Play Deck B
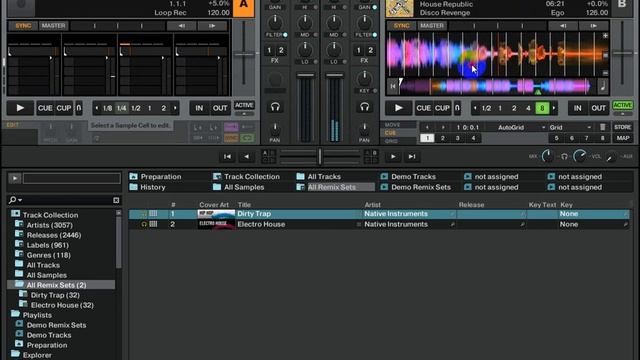This screenshot has height=360, width=640. click(x=398, y=108)
